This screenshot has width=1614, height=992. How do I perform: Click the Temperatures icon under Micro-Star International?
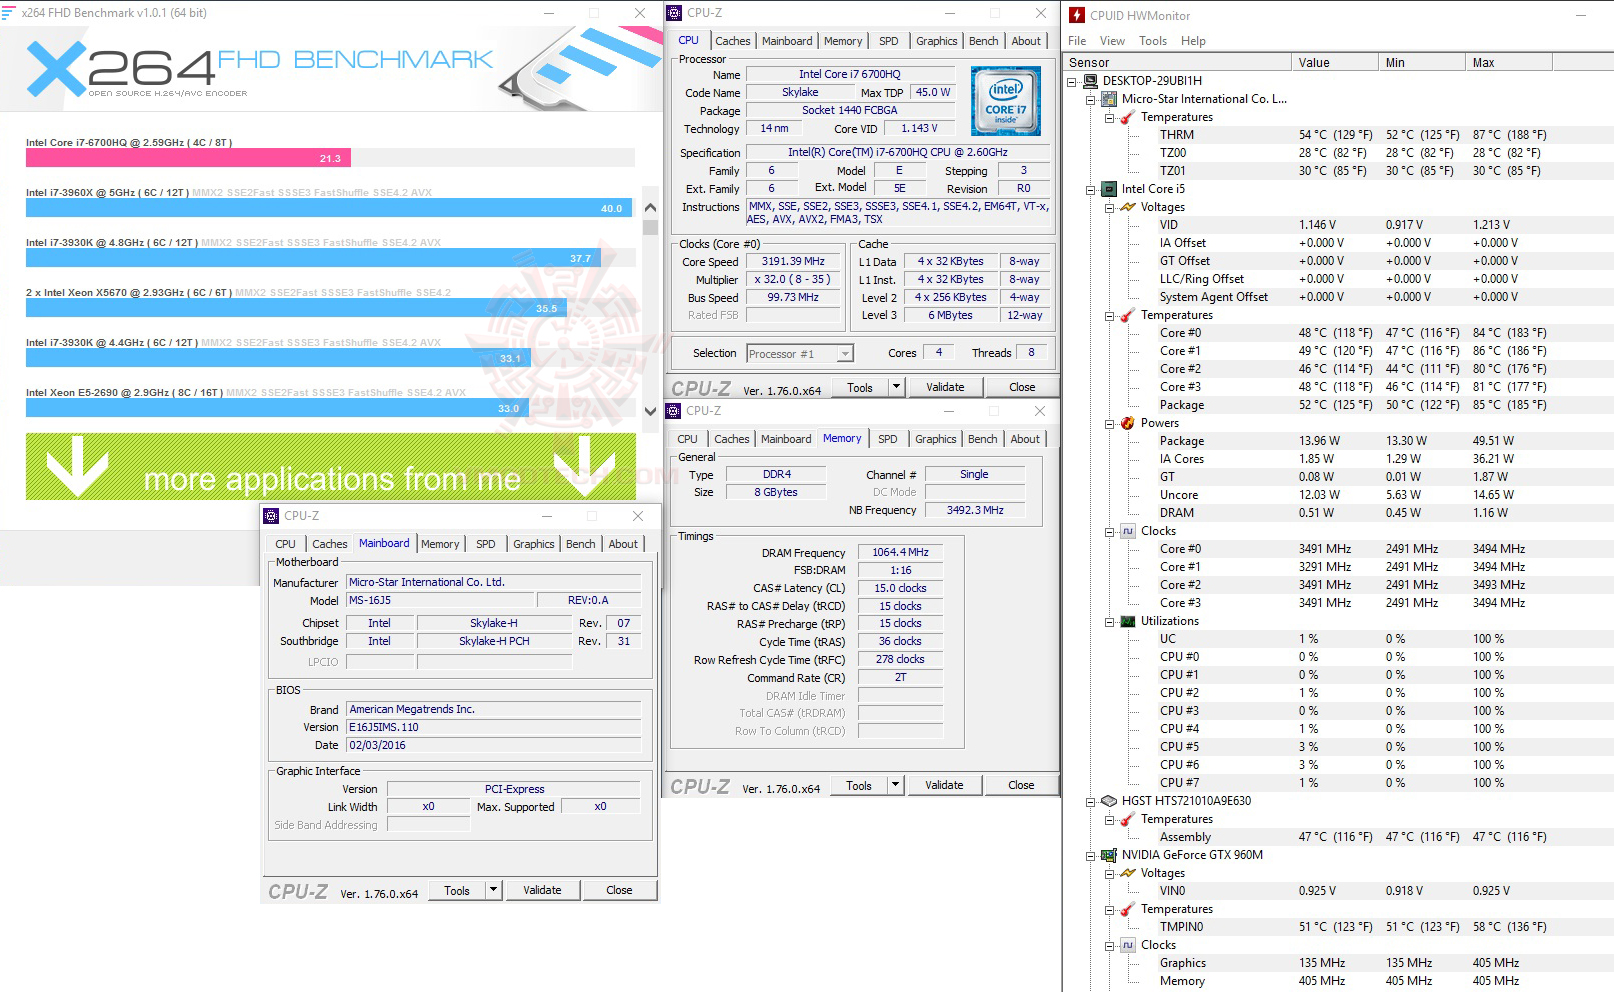tap(1127, 117)
